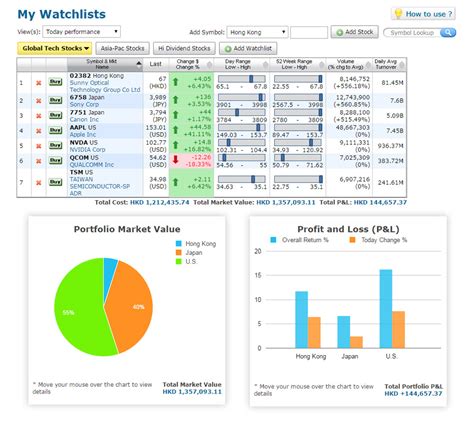Click green up arrow in Sunny Optical row
Viewport: 474px width, 421px height.
tap(175, 82)
